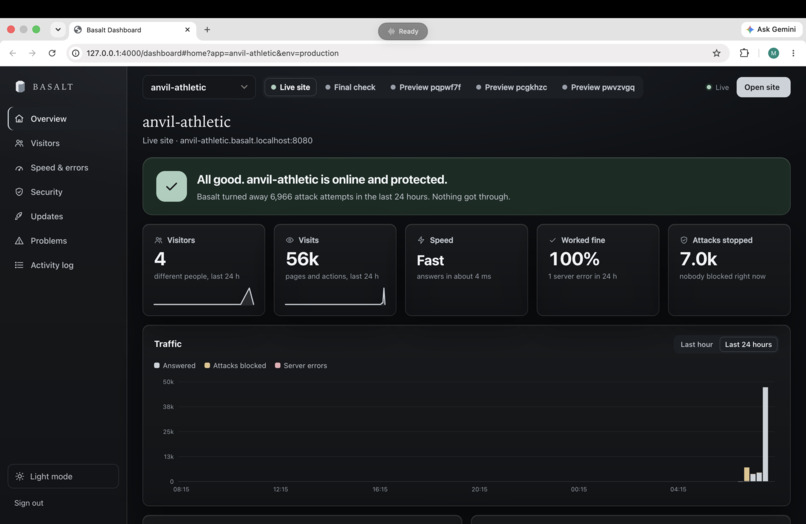Click the eye icon on Visits card
Viewport: 806px width, 524px height.
coord(289,240)
